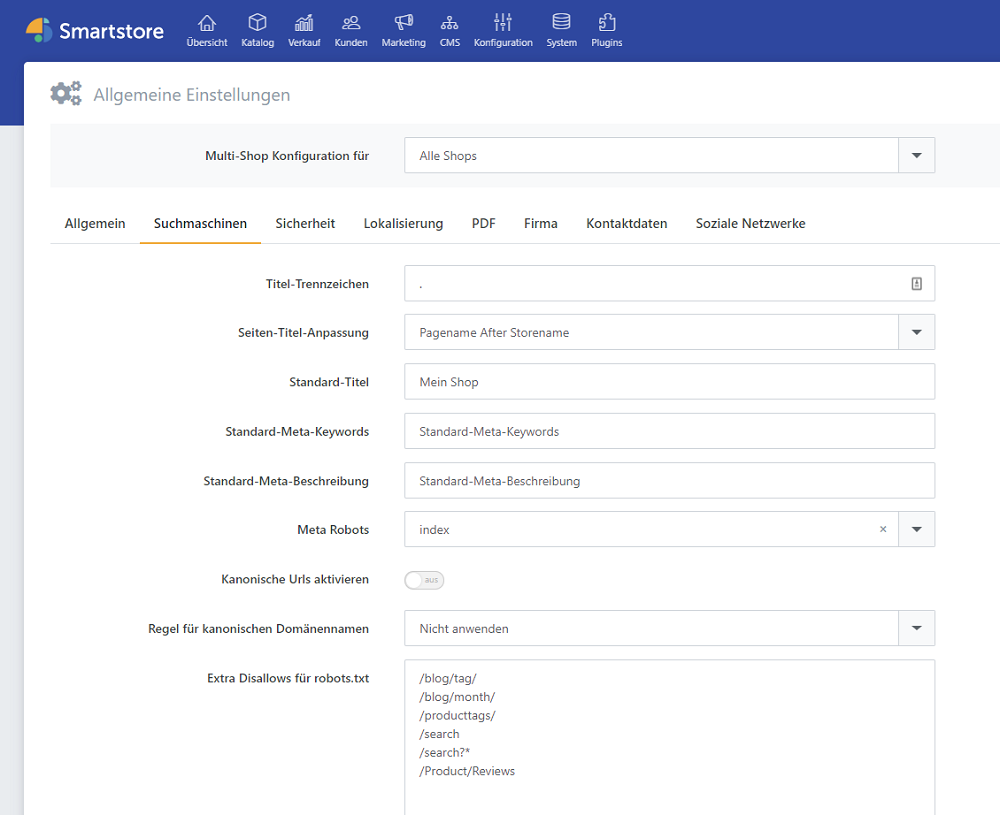The width and height of the screenshot is (1000, 815).
Task: Click the Smartstore logo link
Action: 95,31
